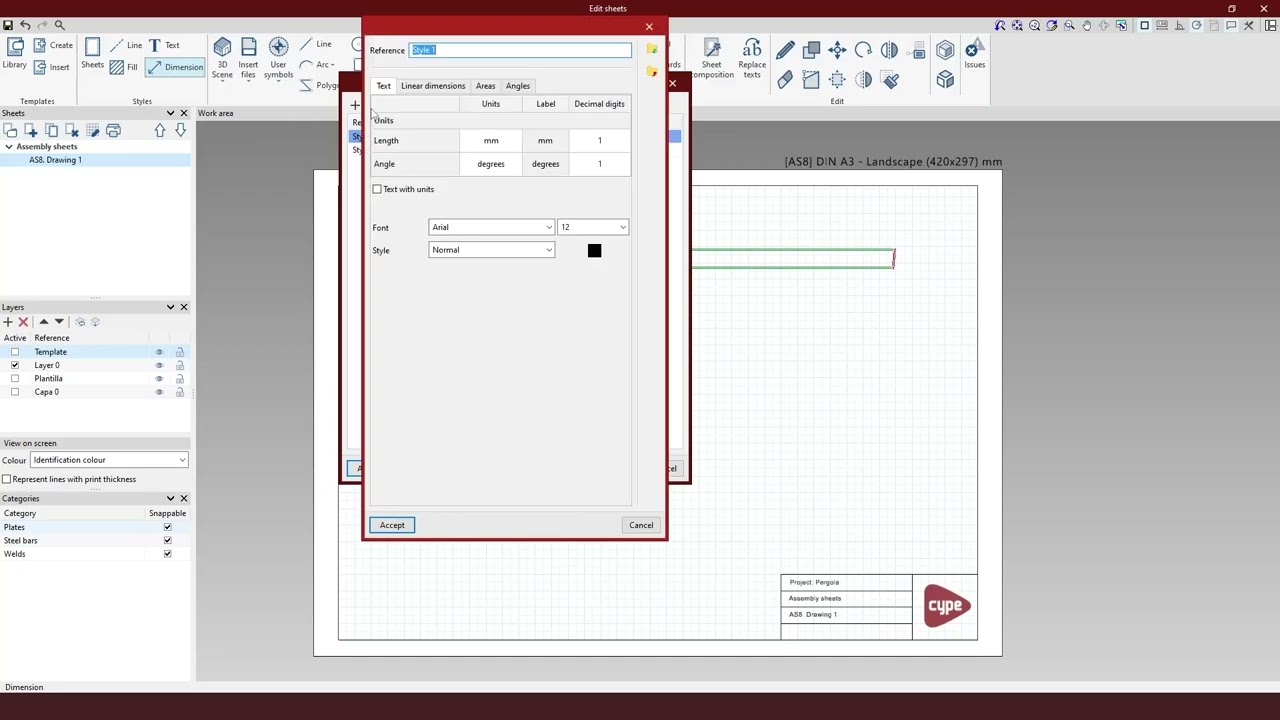Enable Text with units checkbox
Image resolution: width=1280 pixels, height=720 pixels.
377,189
